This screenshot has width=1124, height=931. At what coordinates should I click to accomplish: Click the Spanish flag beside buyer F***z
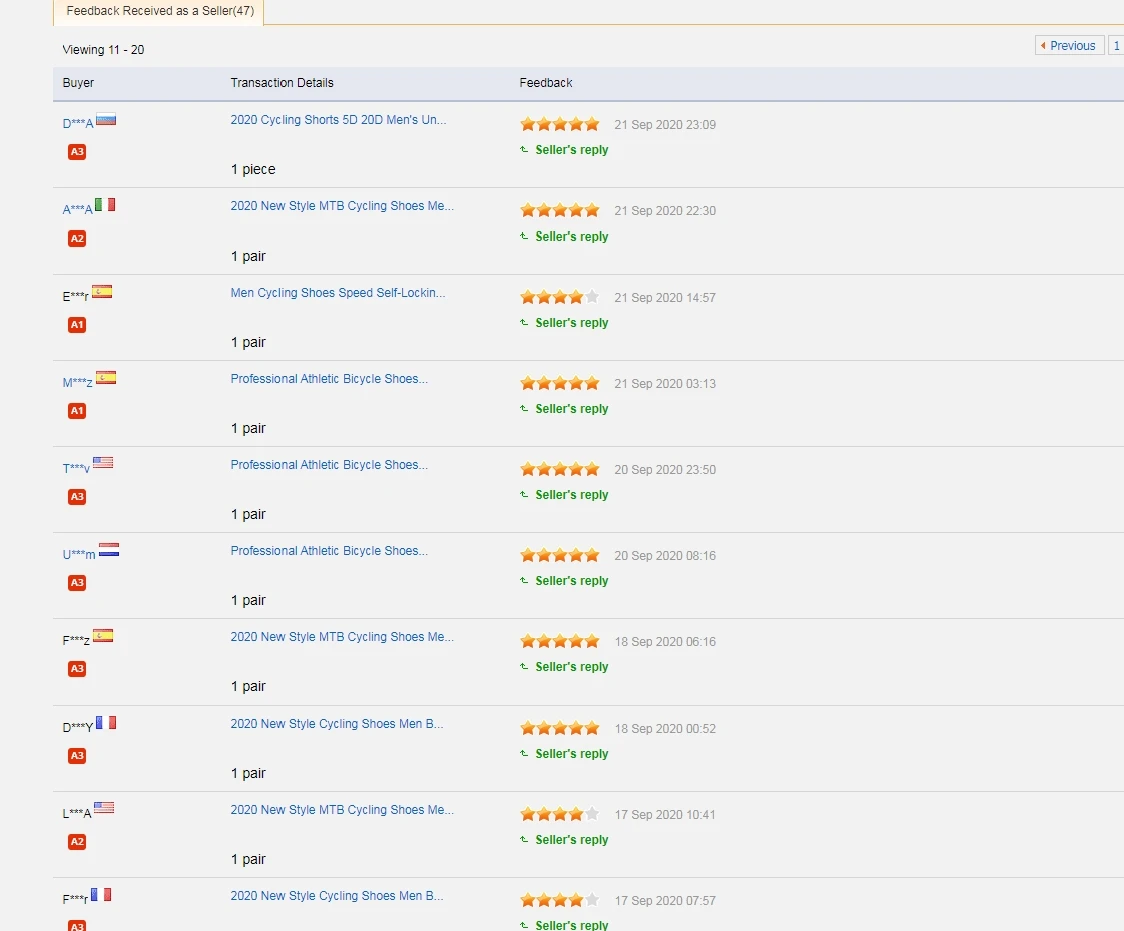[103, 636]
